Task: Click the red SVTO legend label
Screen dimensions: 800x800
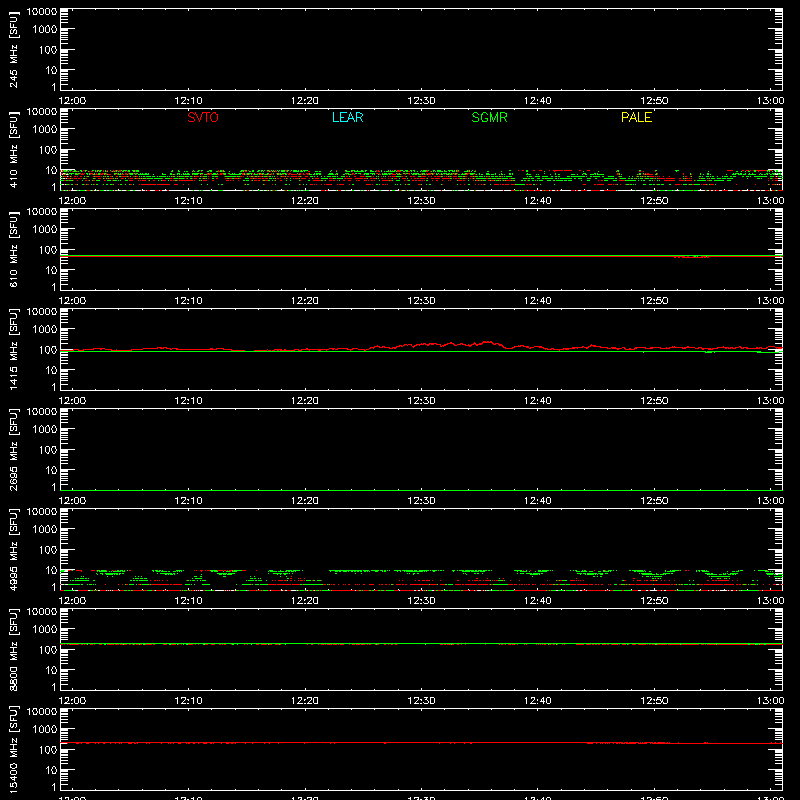Action: [203, 117]
